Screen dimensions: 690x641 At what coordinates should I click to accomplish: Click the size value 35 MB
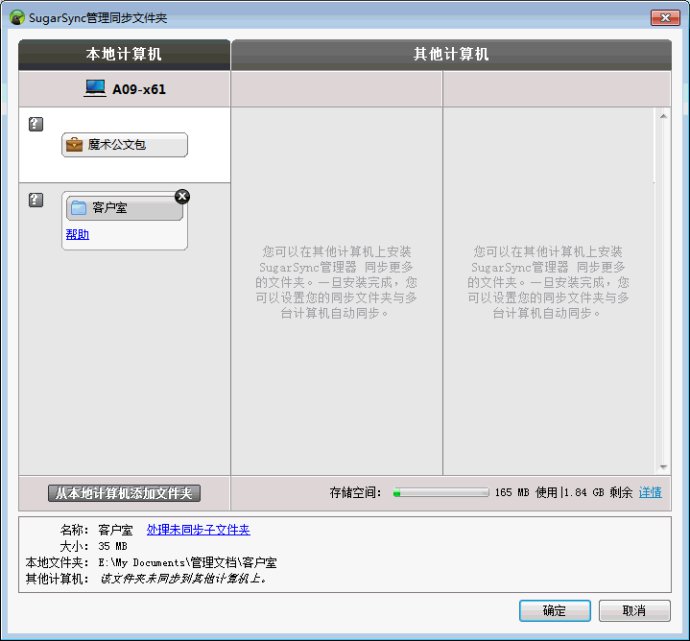113,546
